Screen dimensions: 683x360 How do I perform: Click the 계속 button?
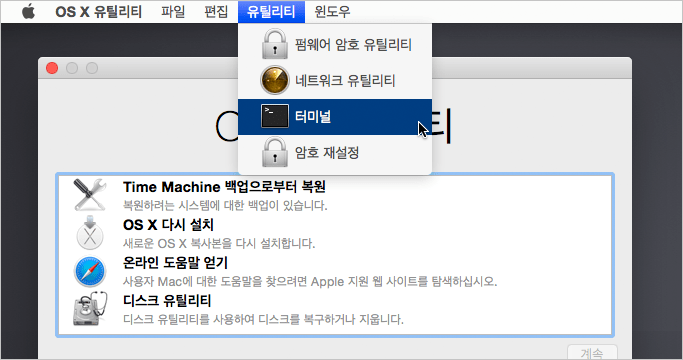click(592, 352)
